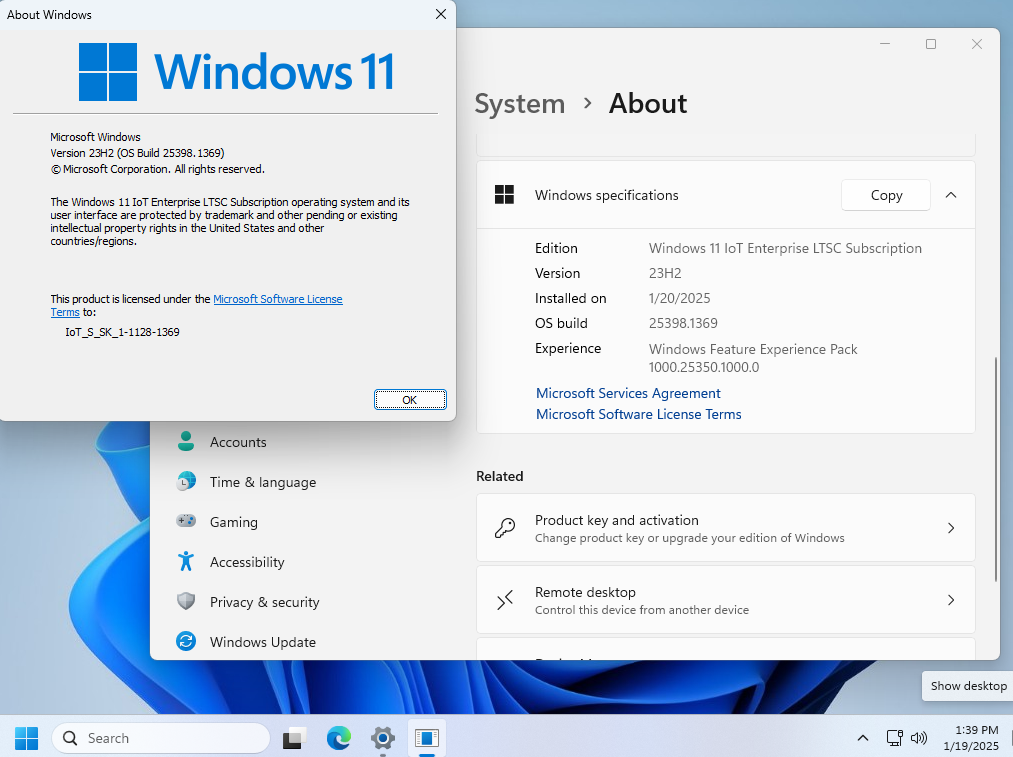Click the Related section heading
The height and width of the screenshot is (757, 1013).
pos(499,476)
